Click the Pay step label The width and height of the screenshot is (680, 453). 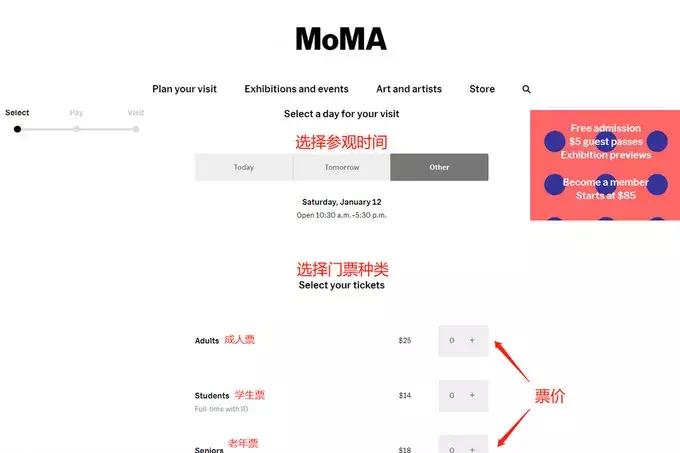[76, 113]
